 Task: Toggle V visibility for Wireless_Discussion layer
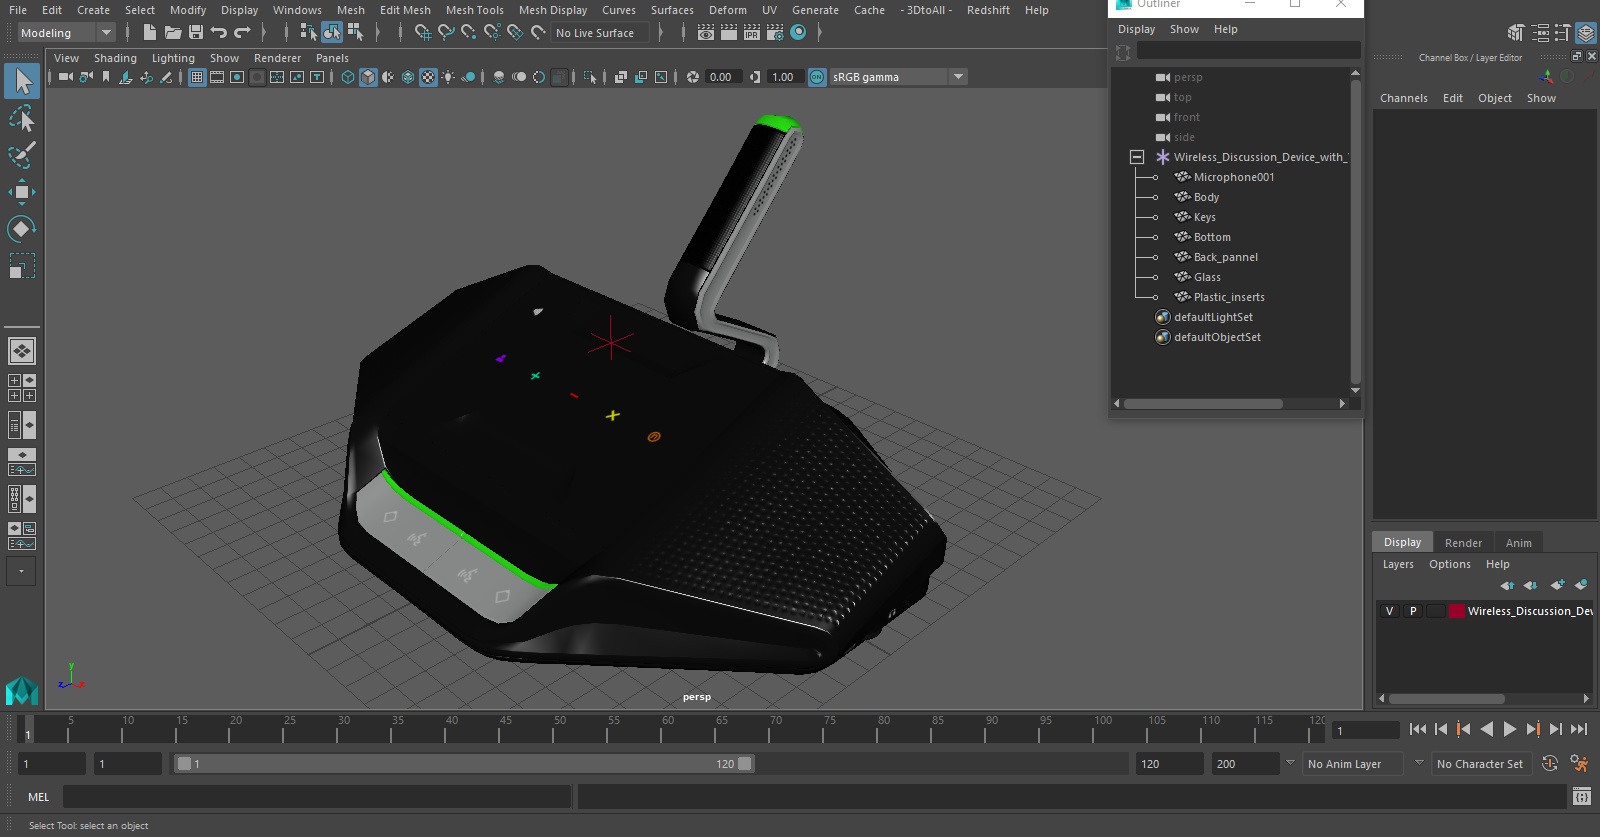[x=1389, y=611]
